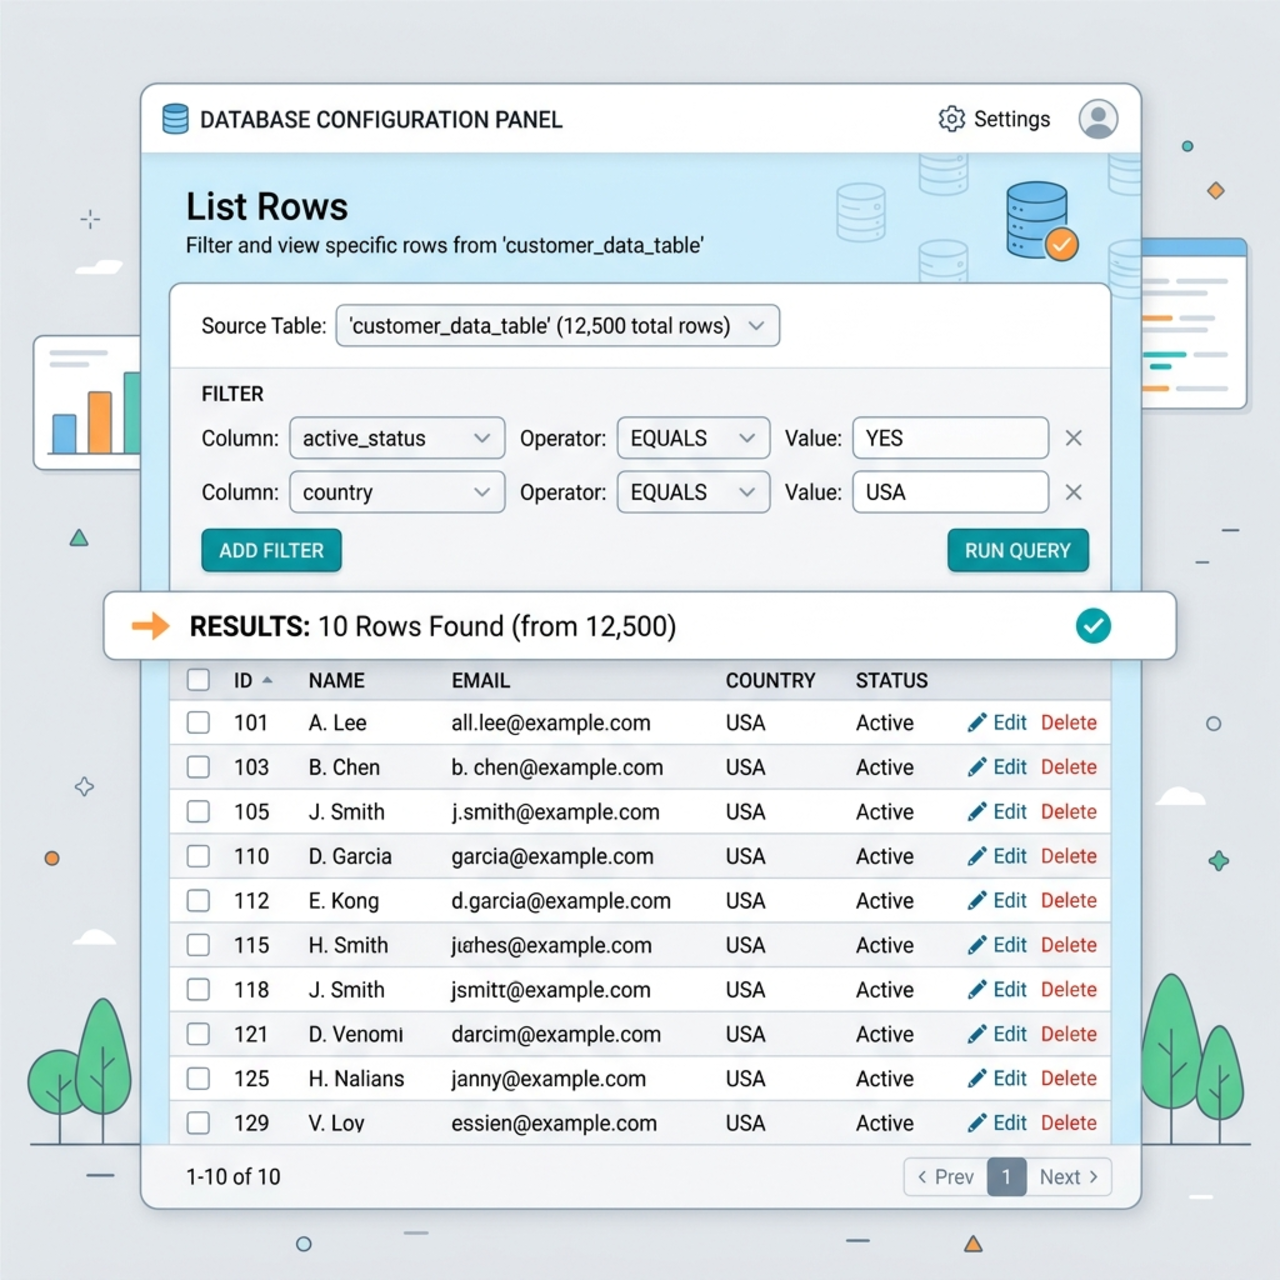Click email janny@example.com

tap(548, 1079)
